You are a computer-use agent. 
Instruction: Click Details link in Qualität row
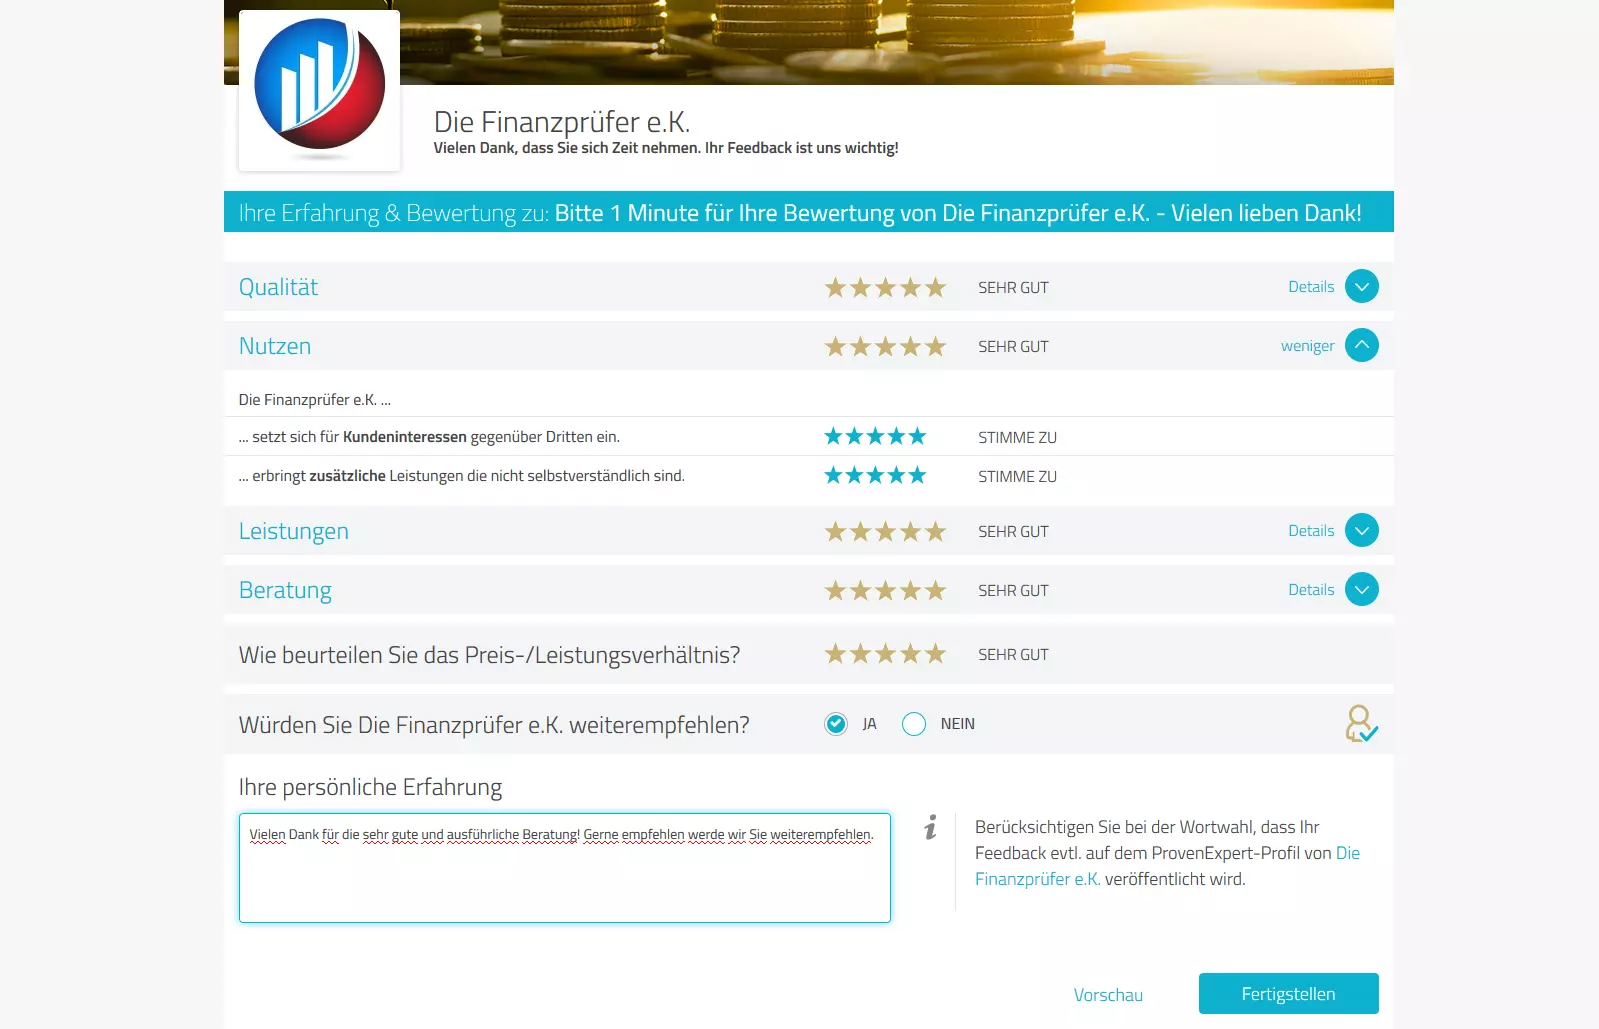click(x=1311, y=287)
